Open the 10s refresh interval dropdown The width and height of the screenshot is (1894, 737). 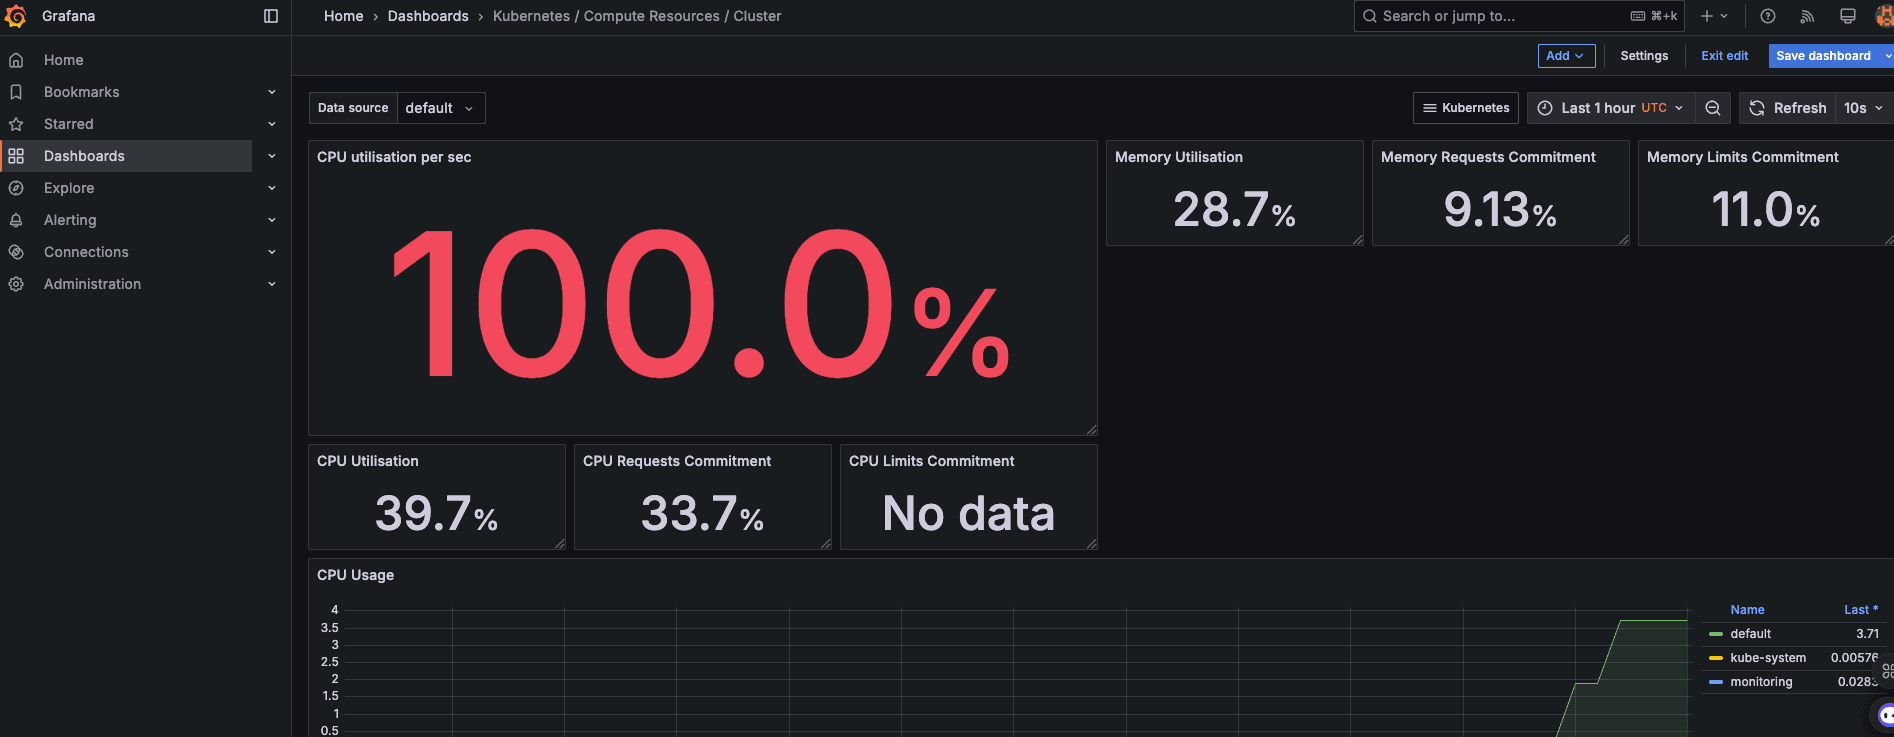click(1864, 108)
